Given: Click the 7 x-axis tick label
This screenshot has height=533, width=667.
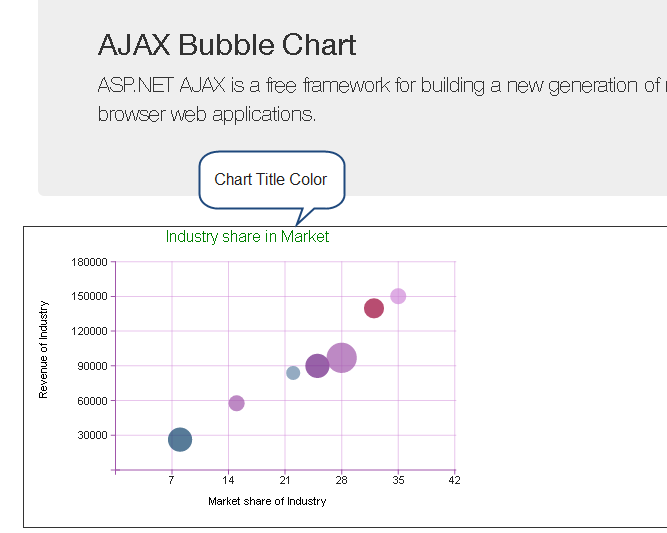Looking at the screenshot, I should pos(172,481).
